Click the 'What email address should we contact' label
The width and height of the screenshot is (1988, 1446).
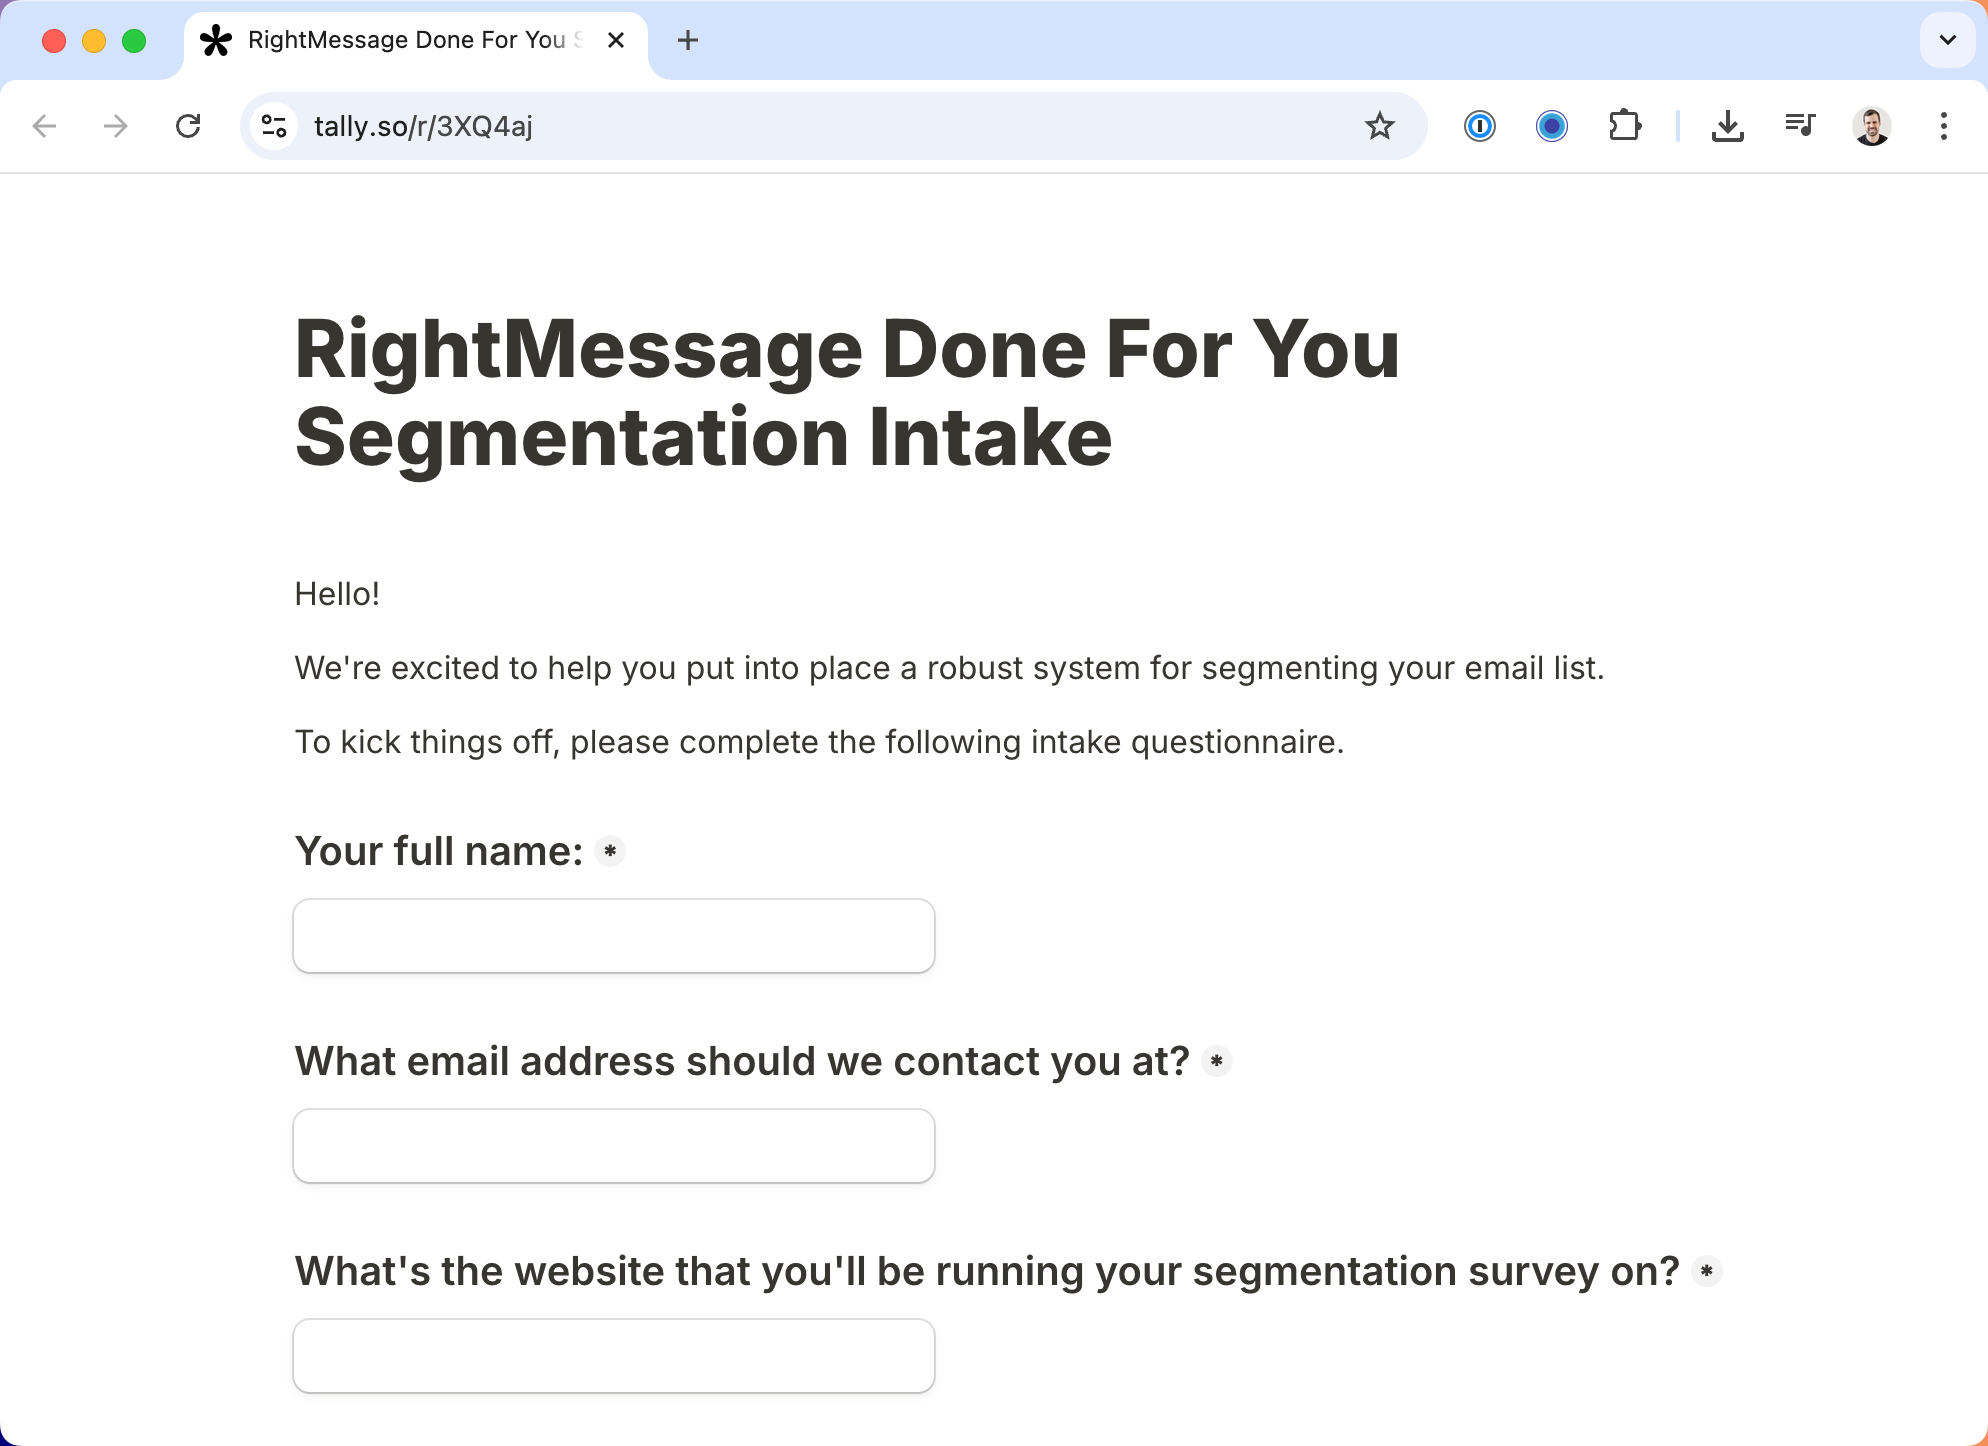[742, 1062]
